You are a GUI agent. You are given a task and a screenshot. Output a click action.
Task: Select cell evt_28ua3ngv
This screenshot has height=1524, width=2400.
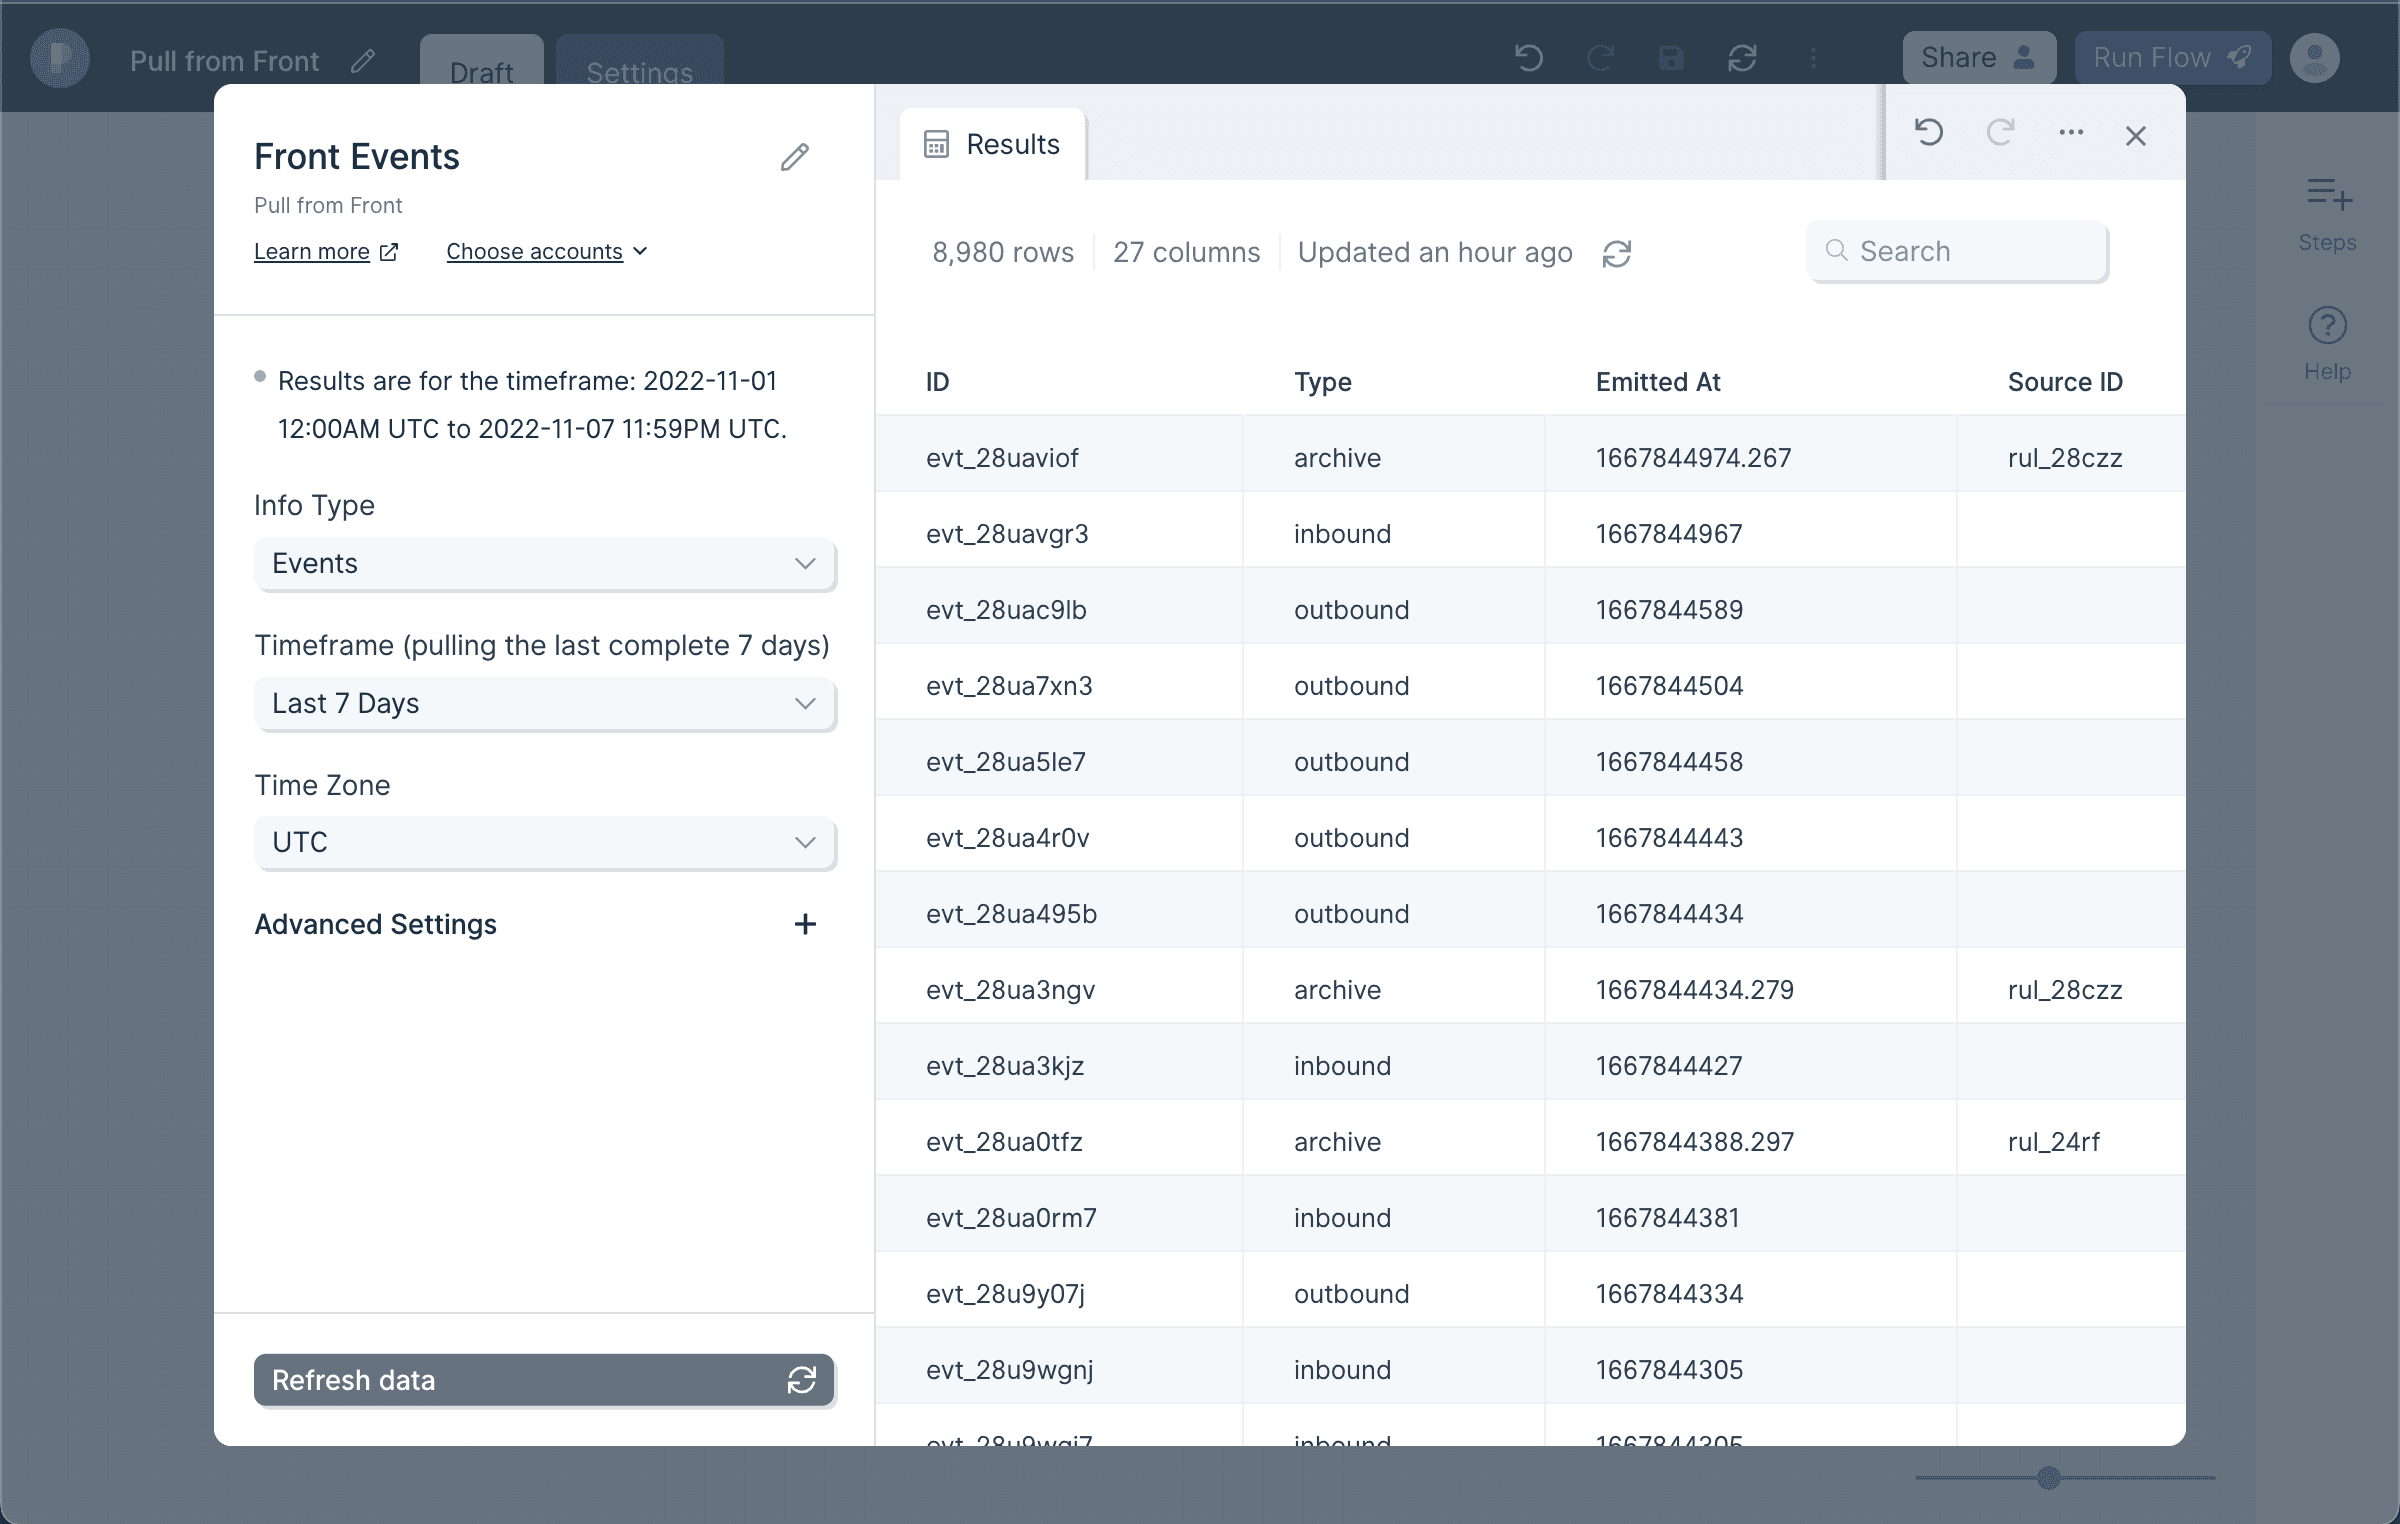[1059, 990]
